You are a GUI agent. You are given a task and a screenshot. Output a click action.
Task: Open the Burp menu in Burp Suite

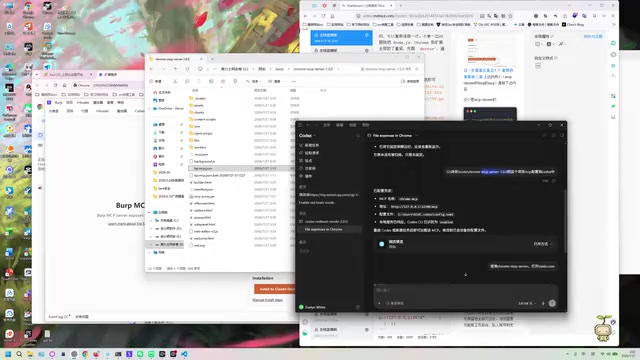[58, 102]
